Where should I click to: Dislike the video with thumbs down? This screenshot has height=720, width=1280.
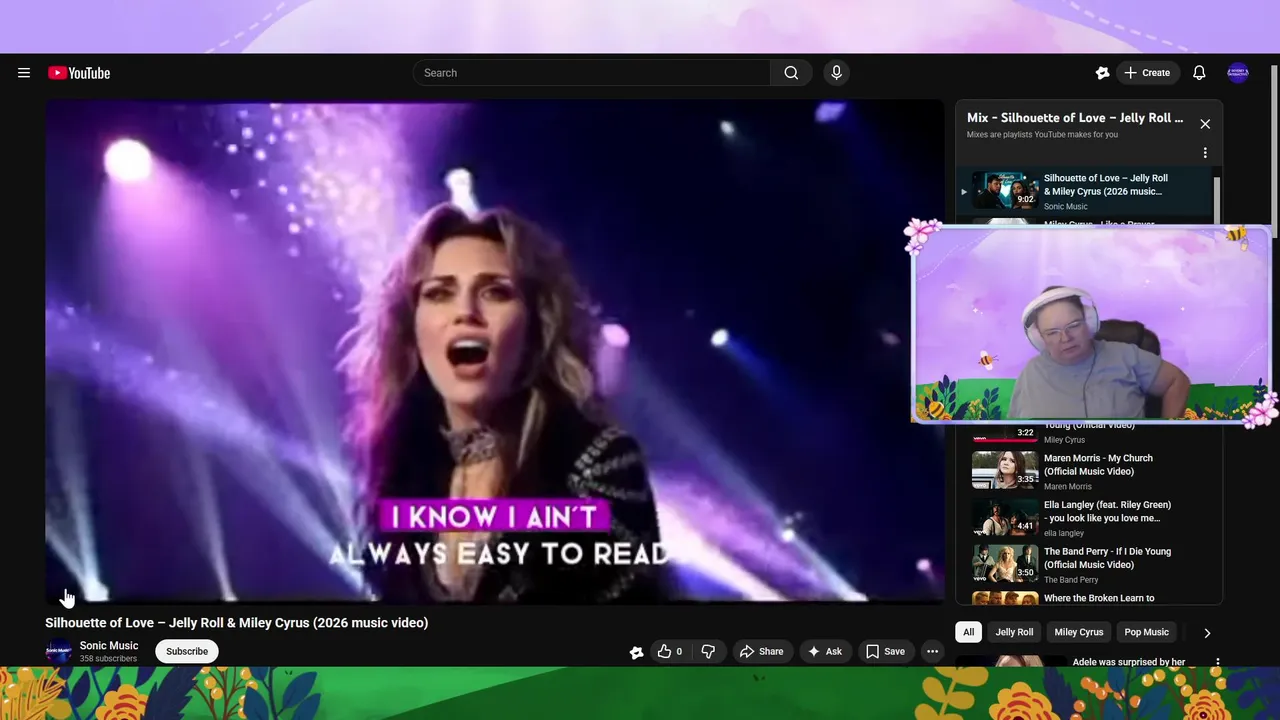click(x=708, y=651)
